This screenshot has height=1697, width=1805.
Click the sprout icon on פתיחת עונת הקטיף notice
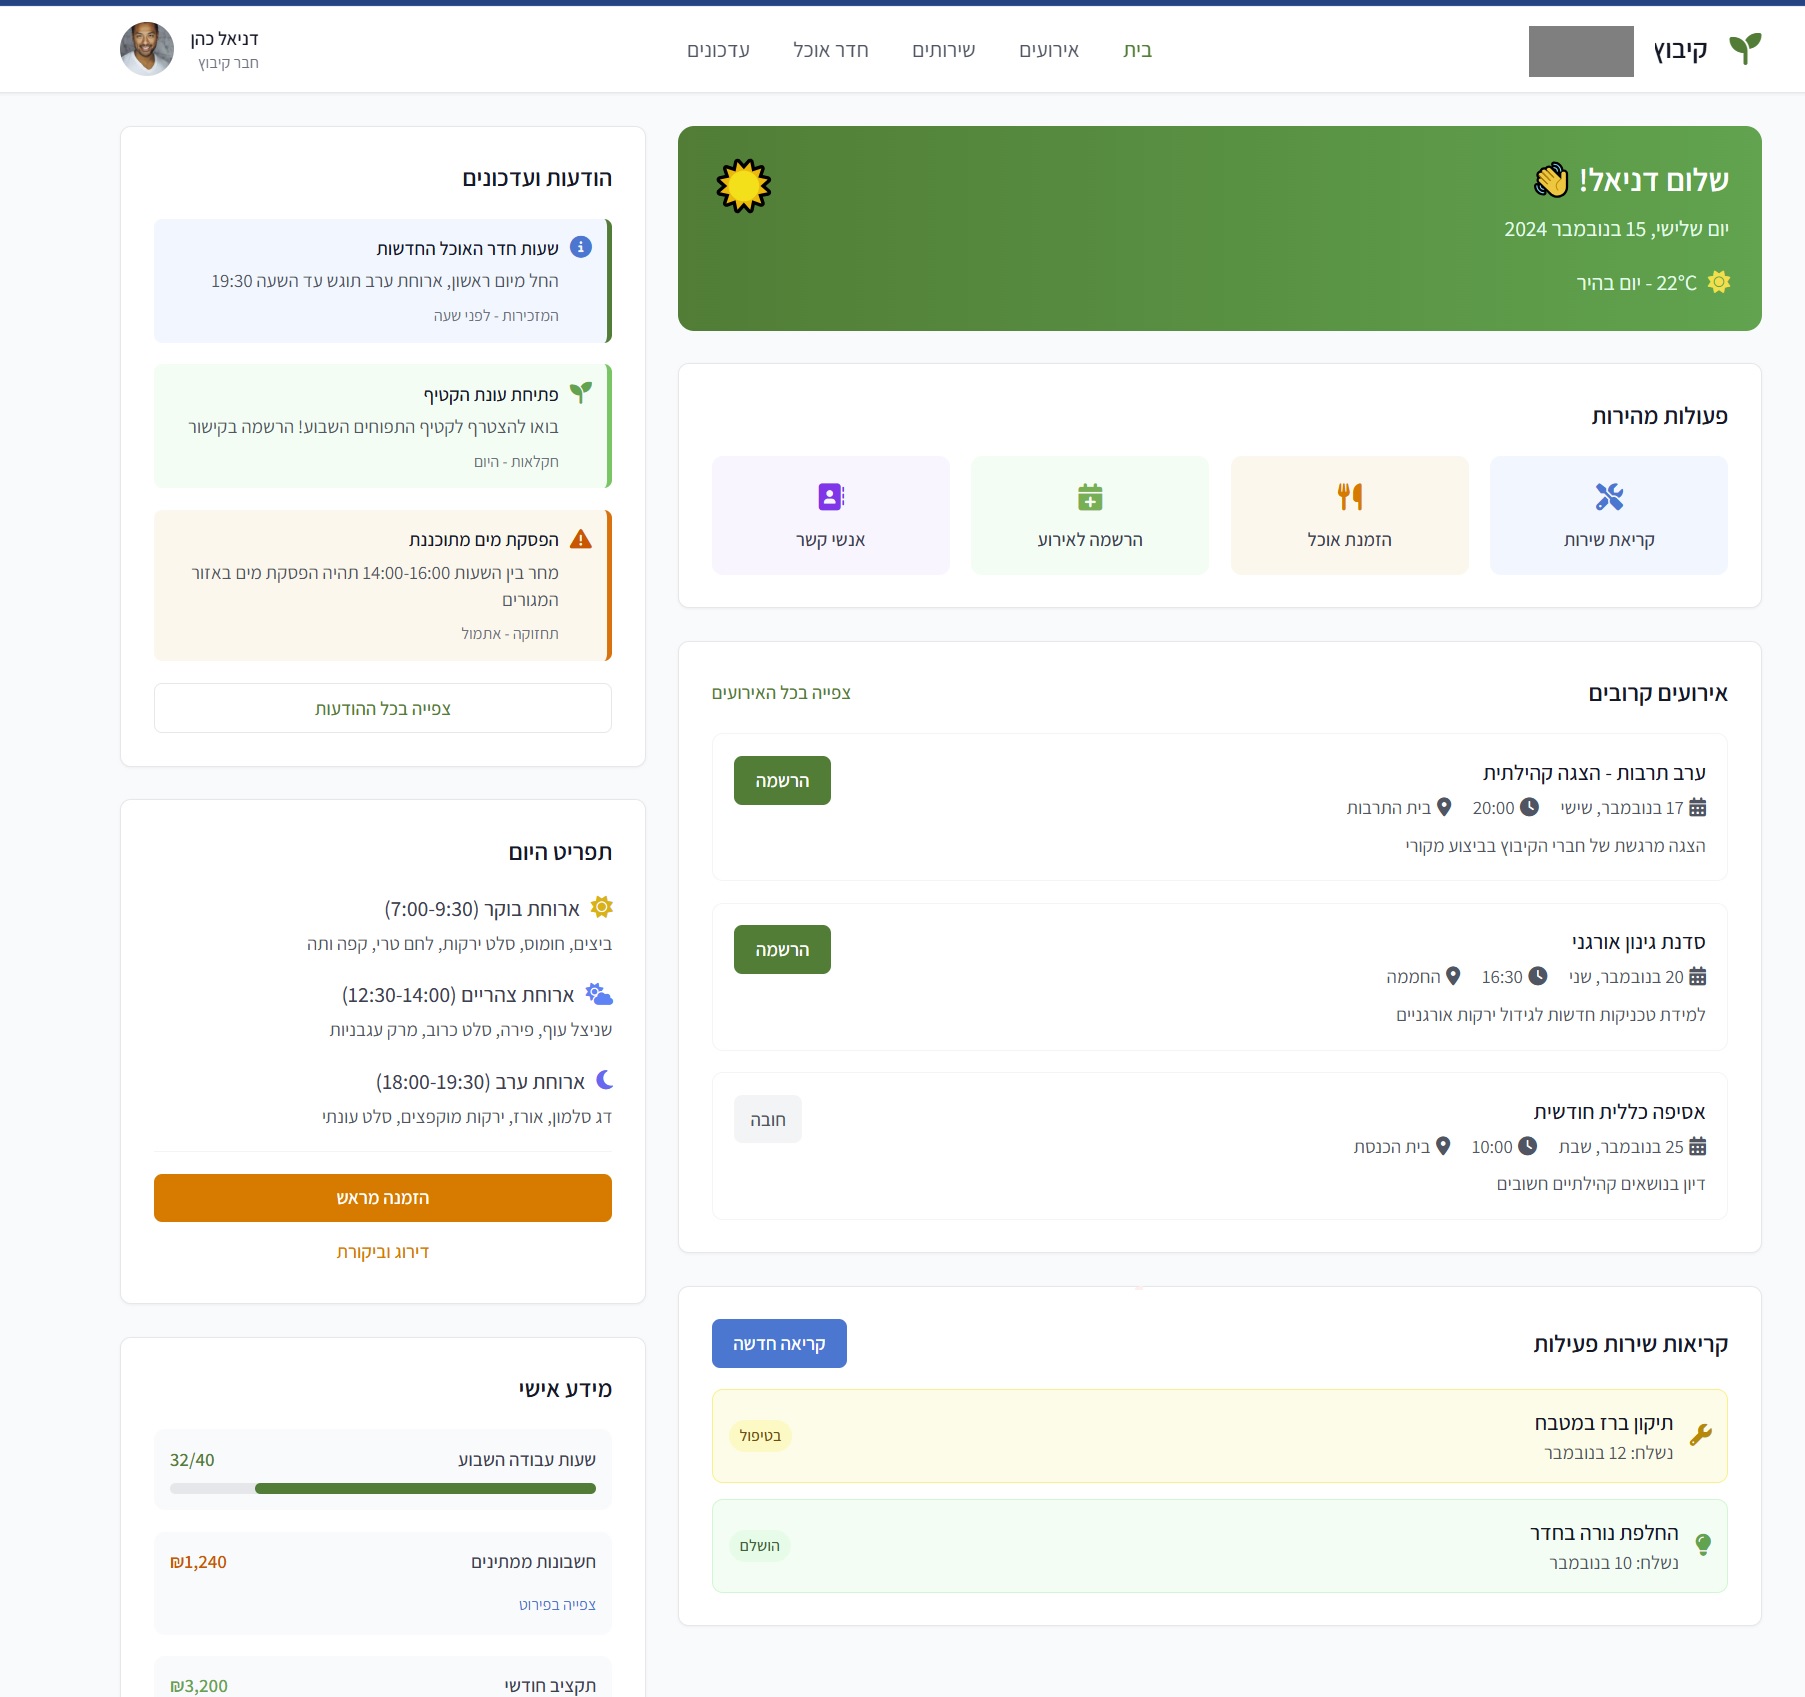pos(580,393)
